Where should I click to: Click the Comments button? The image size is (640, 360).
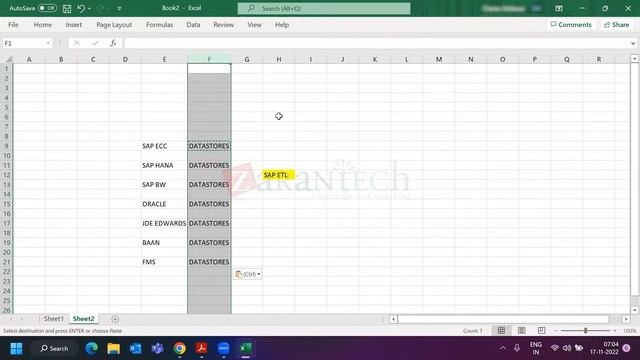pyautogui.click(x=571, y=25)
